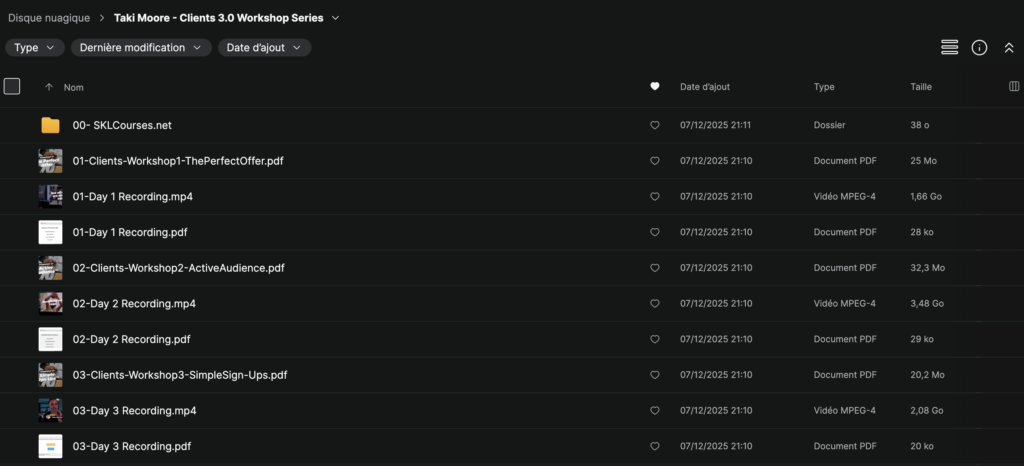Image resolution: width=1024 pixels, height=466 pixels.
Task: Open the Date d'ajout filter dropdown
Action: click(x=264, y=47)
